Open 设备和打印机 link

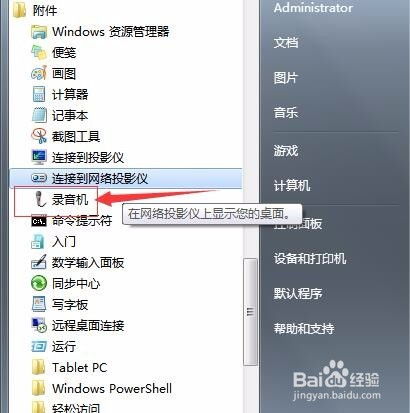click(x=310, y=259)
